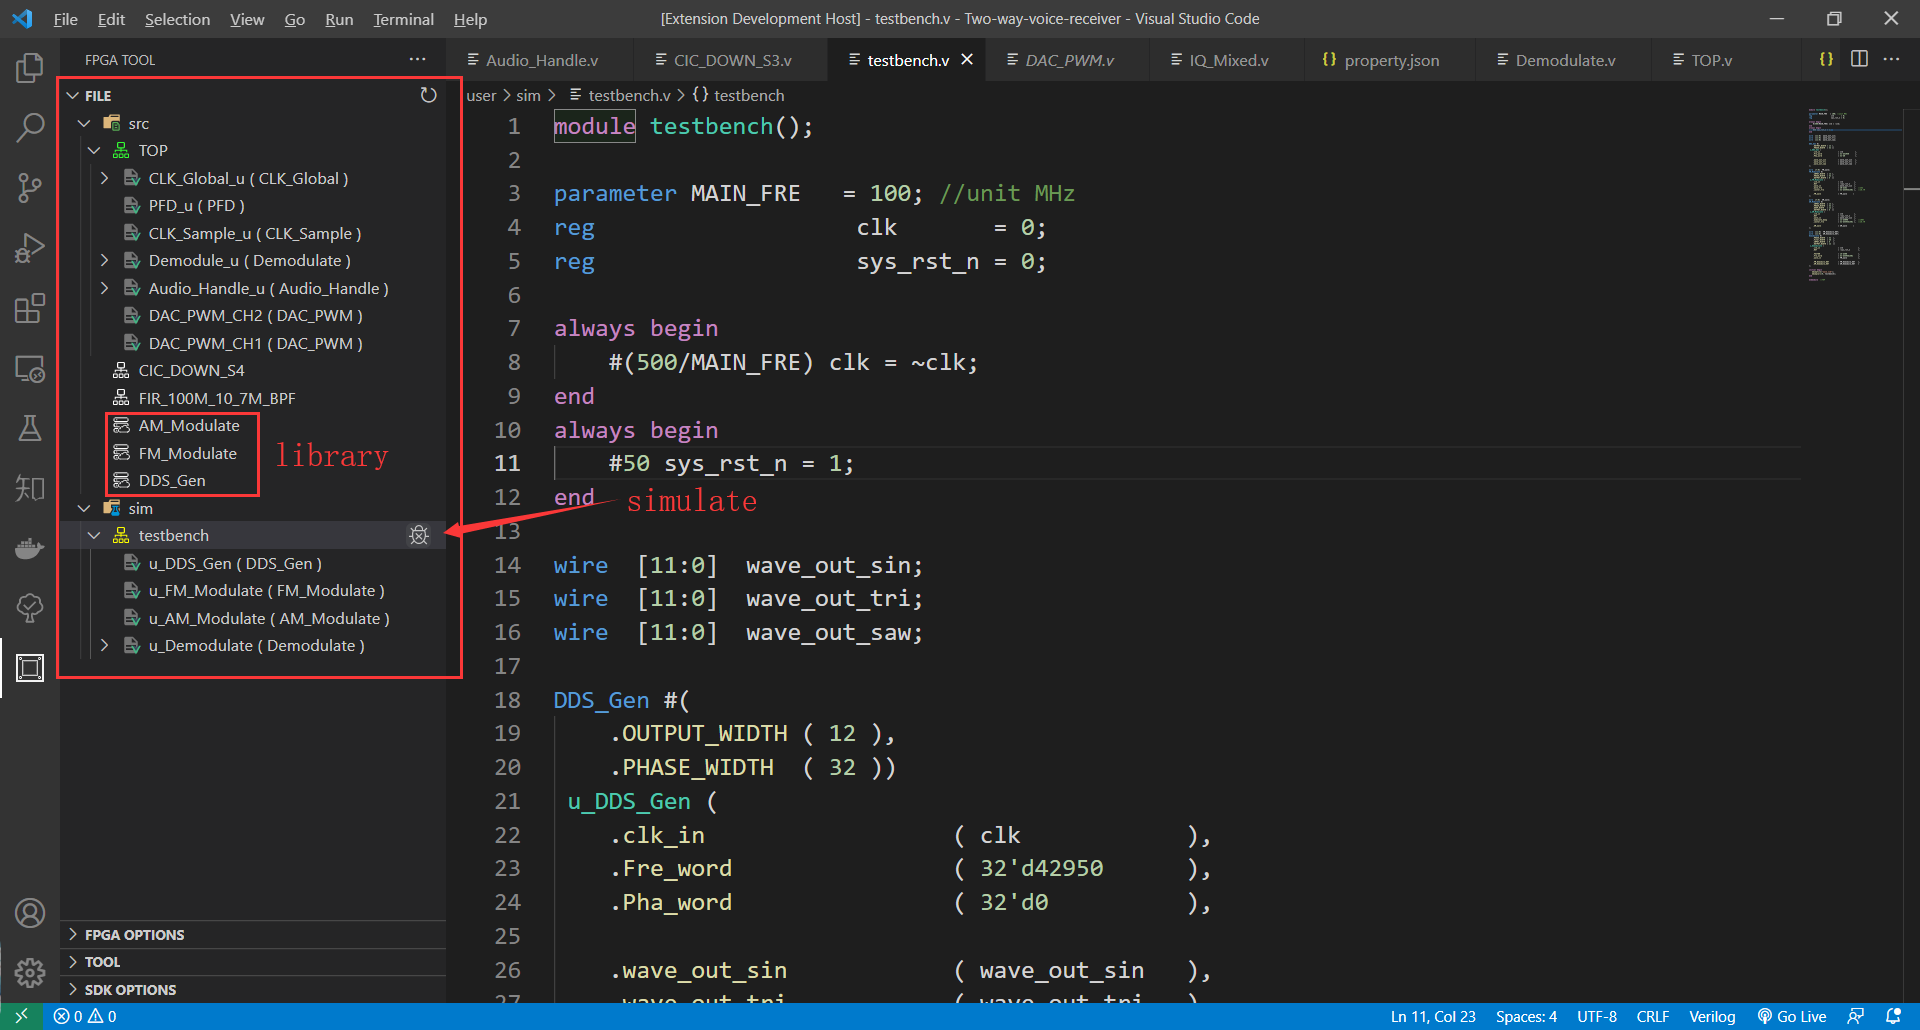Select u_FM_Modulate ( FM_Modulate ) item
Viewport: 1920px width, 1030px height.
[x=253, y=590]
